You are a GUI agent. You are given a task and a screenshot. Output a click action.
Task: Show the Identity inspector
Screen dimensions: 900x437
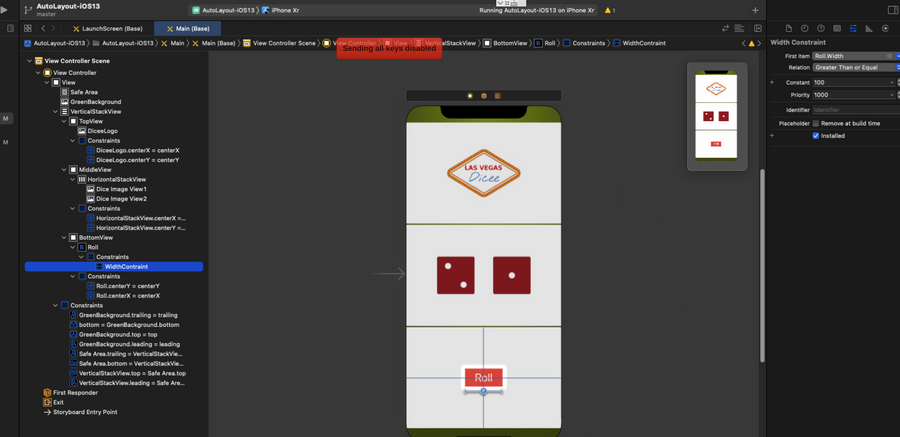point(837,29)
